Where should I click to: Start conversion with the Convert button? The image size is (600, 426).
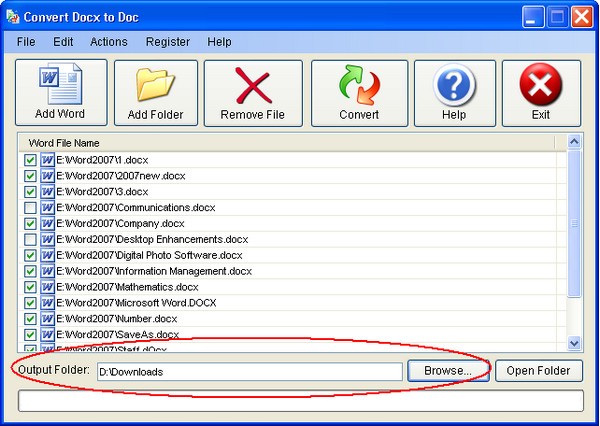pyautogui.click(x=359, y=93)
